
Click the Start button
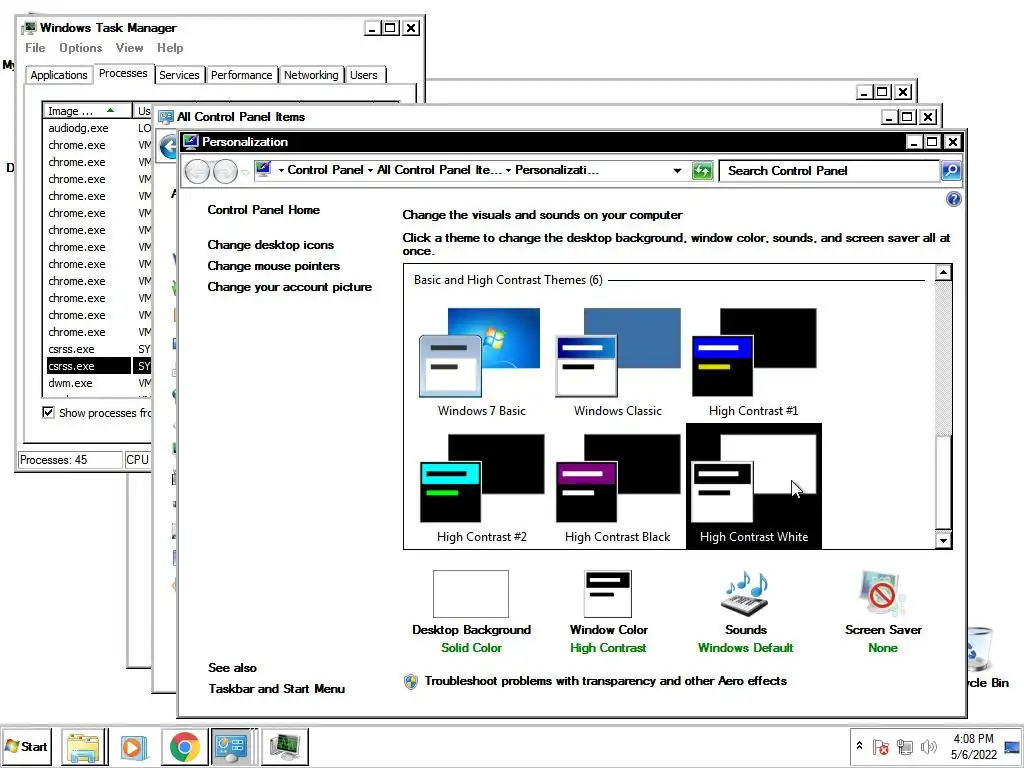click(x=27, y=746)
